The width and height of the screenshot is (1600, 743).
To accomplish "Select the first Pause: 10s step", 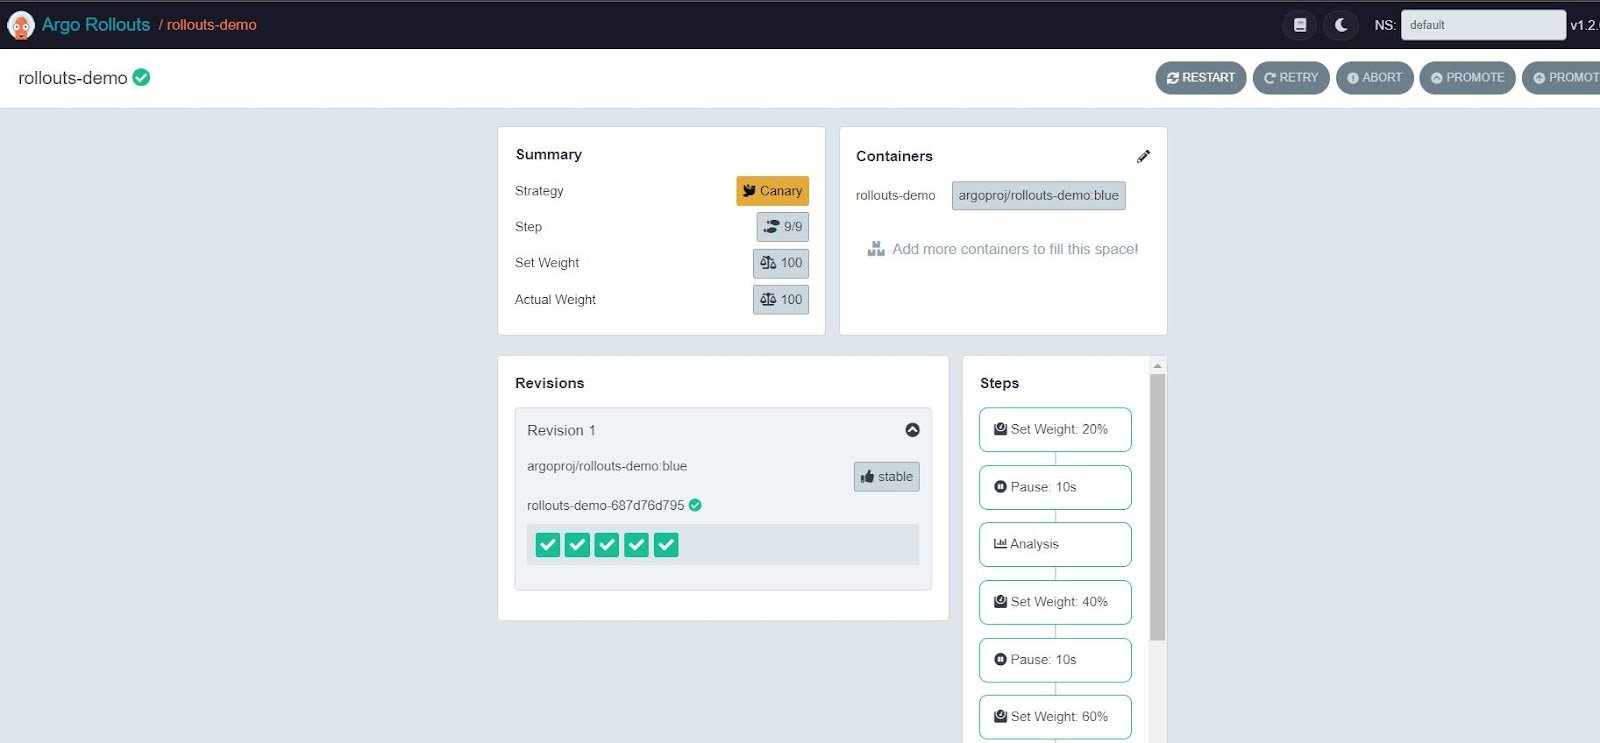I will coord(1055,488).
